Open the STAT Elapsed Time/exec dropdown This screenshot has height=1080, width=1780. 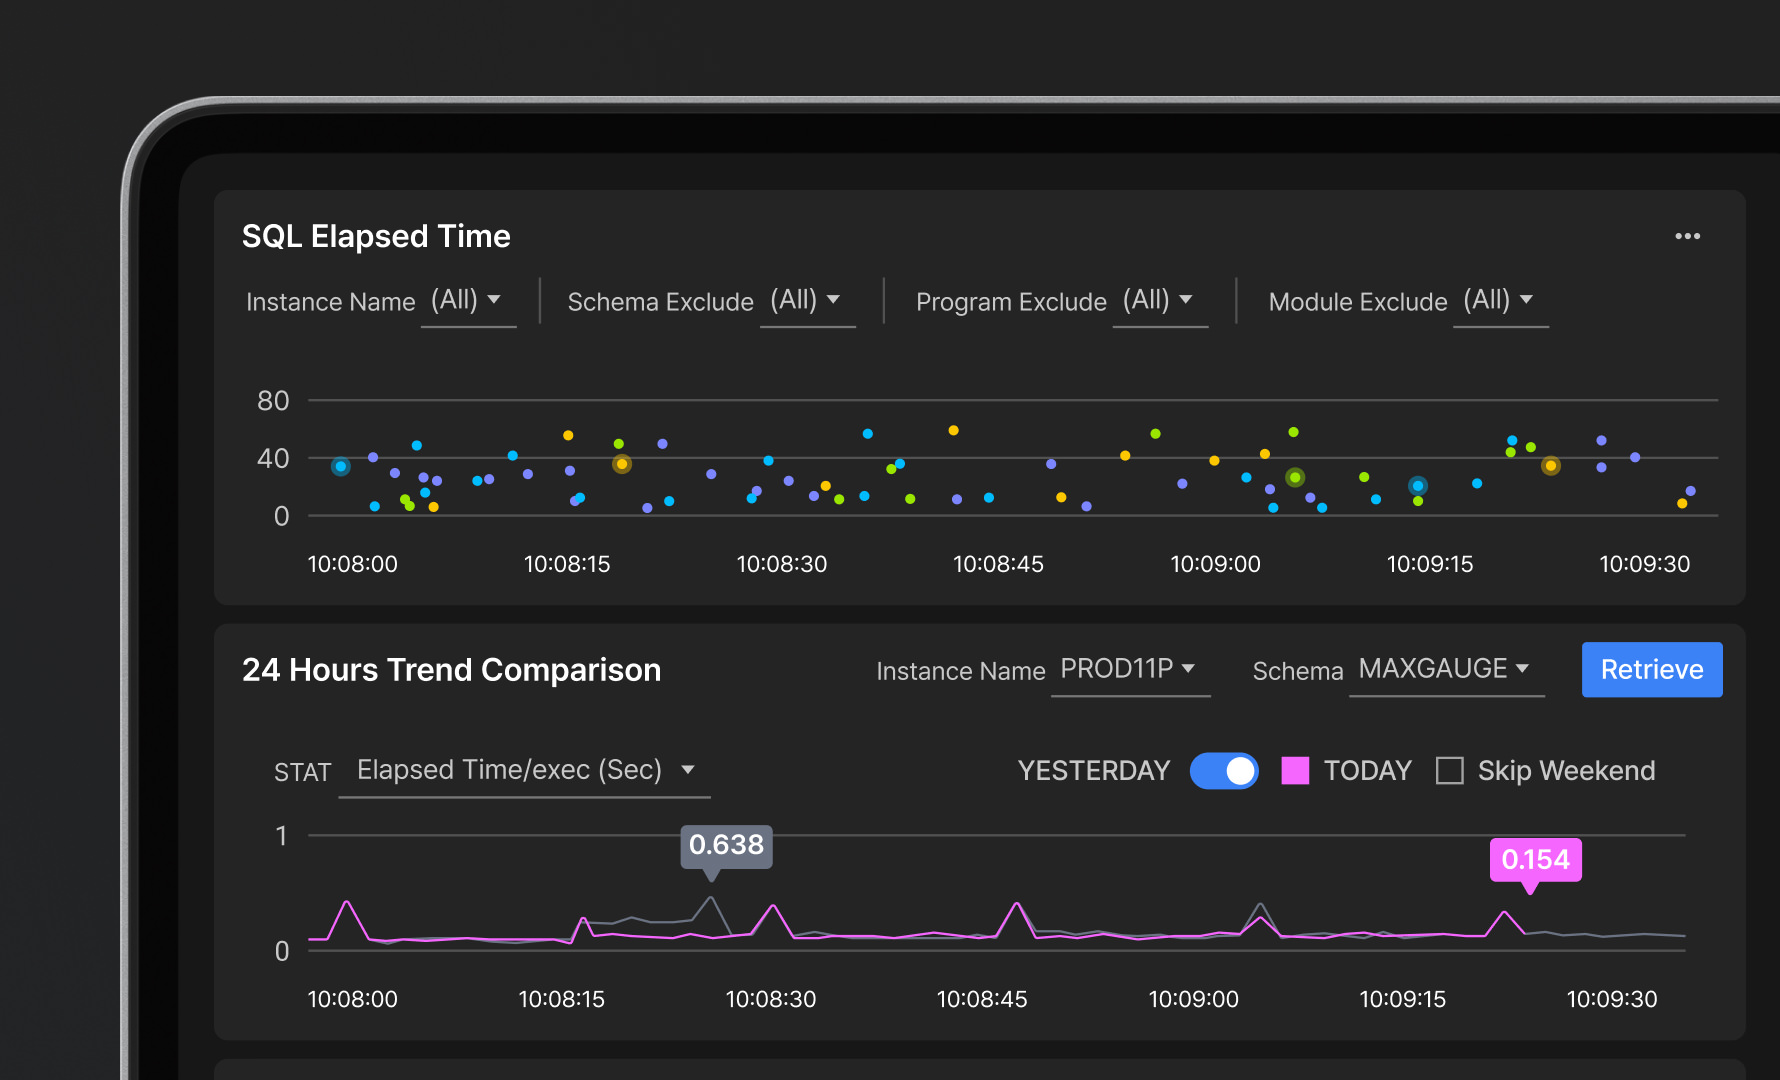point(524,770)
